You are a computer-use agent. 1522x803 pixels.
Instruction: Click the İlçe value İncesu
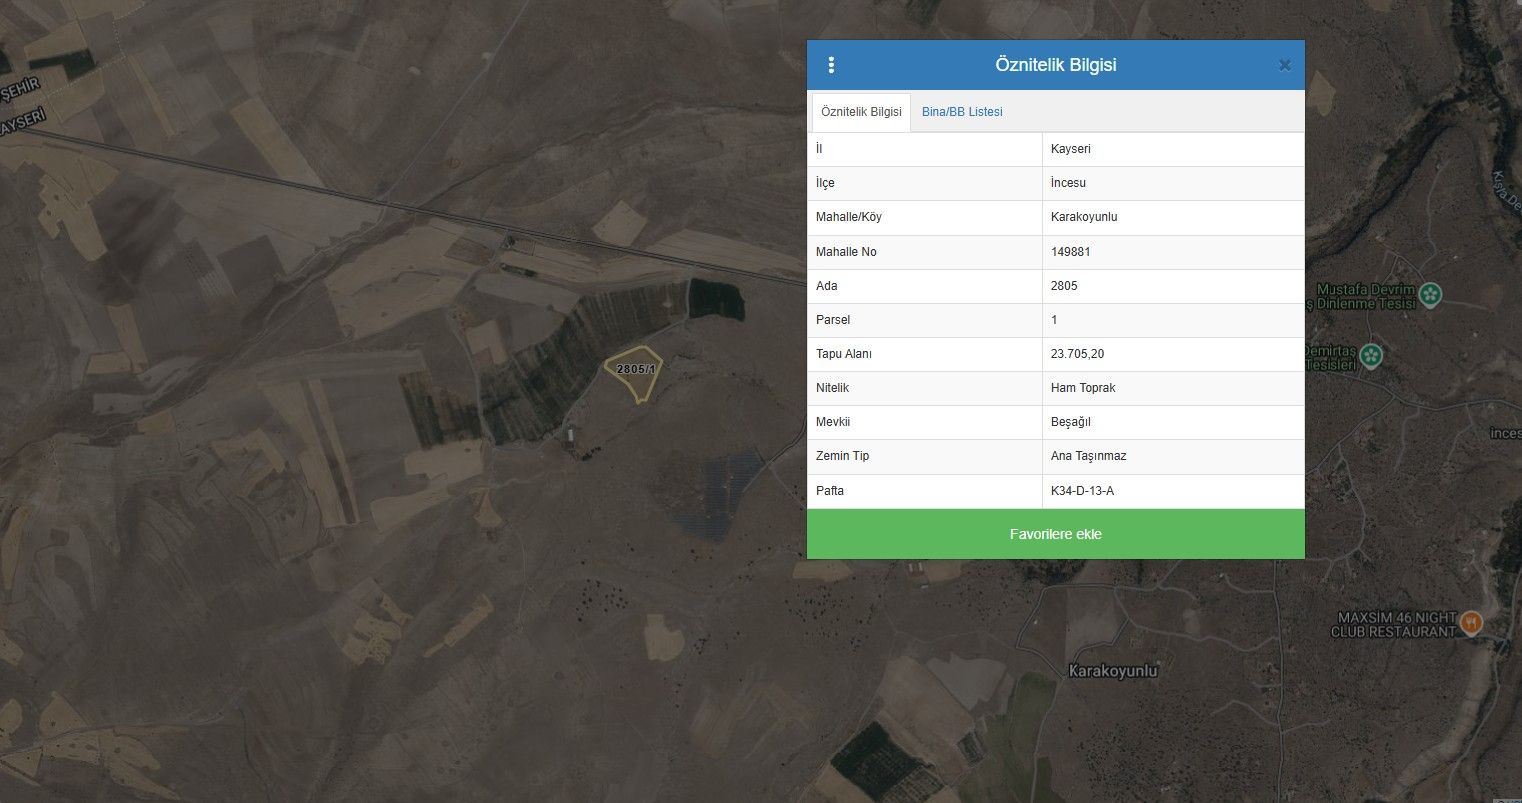(1068, 183)
